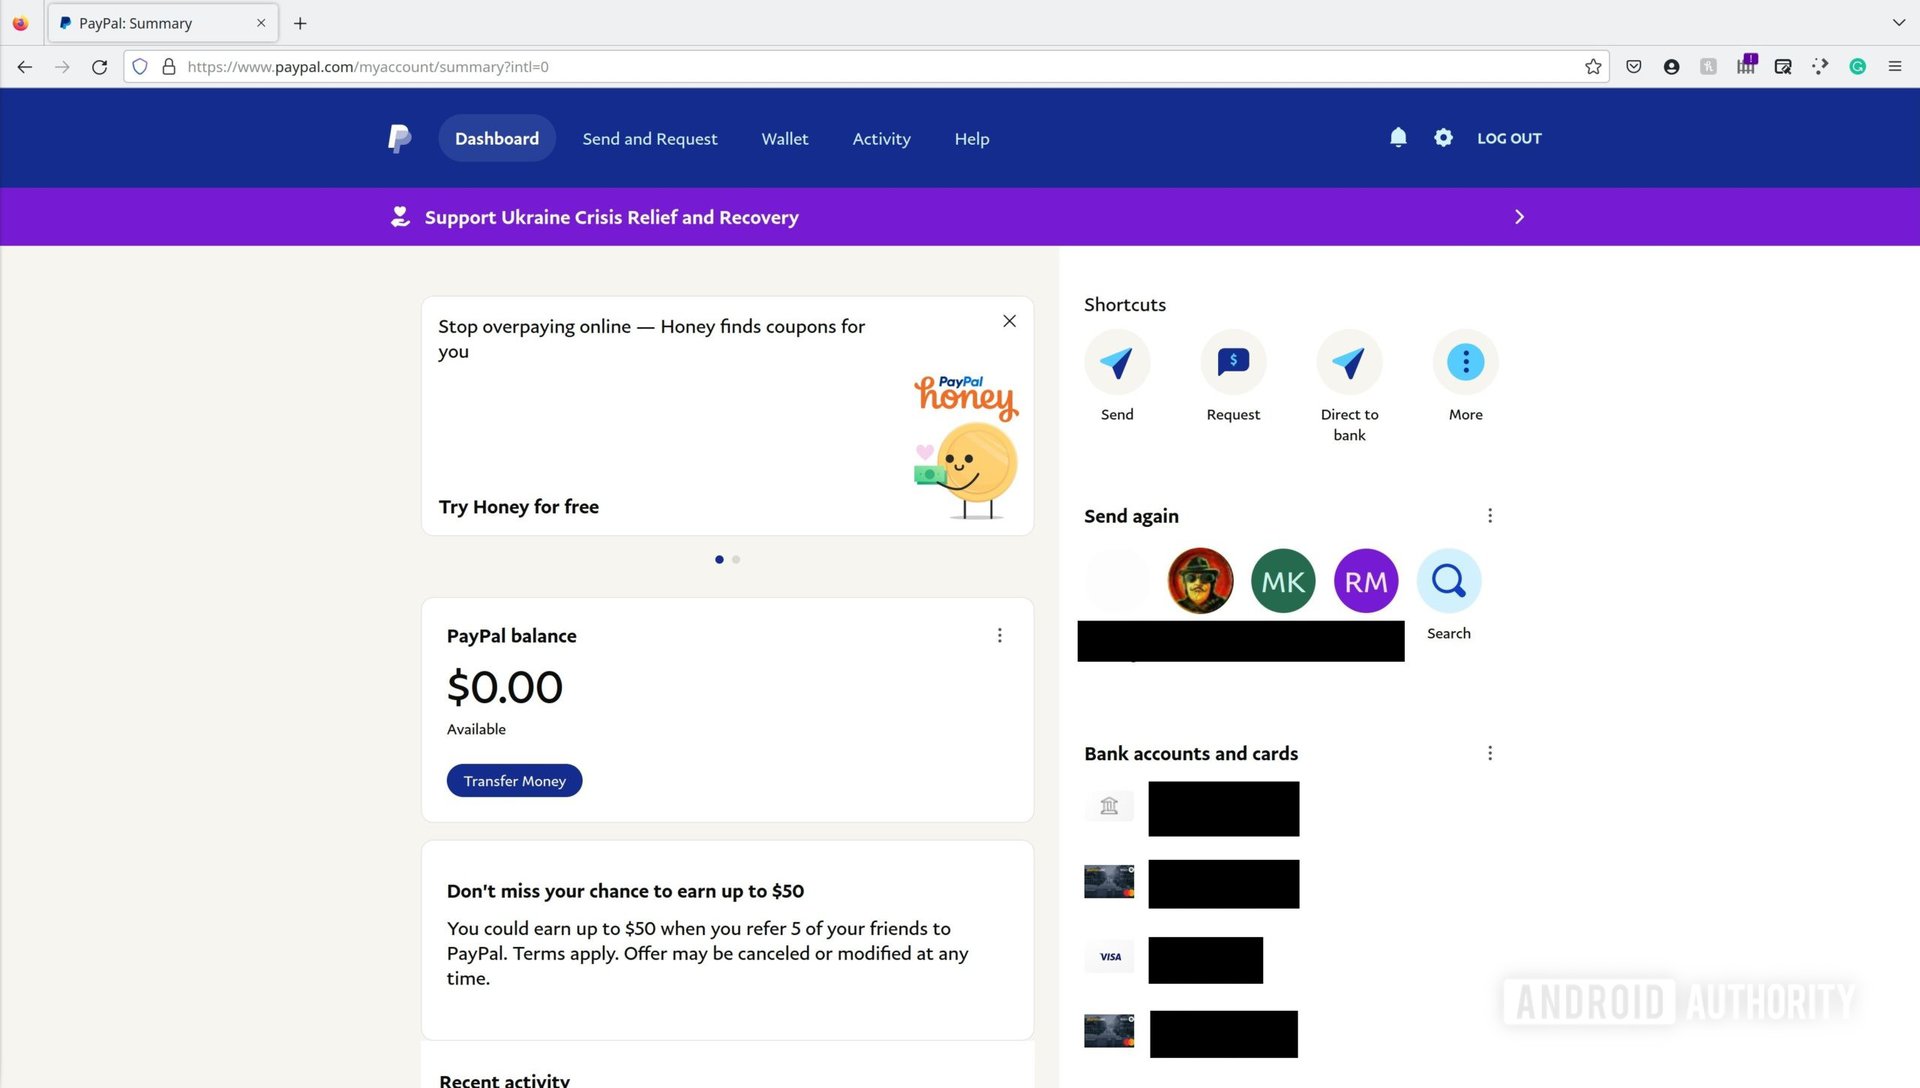Click the Settings gear icon
This screenshot has width=1920, height=1088.
coord(1444,137)
